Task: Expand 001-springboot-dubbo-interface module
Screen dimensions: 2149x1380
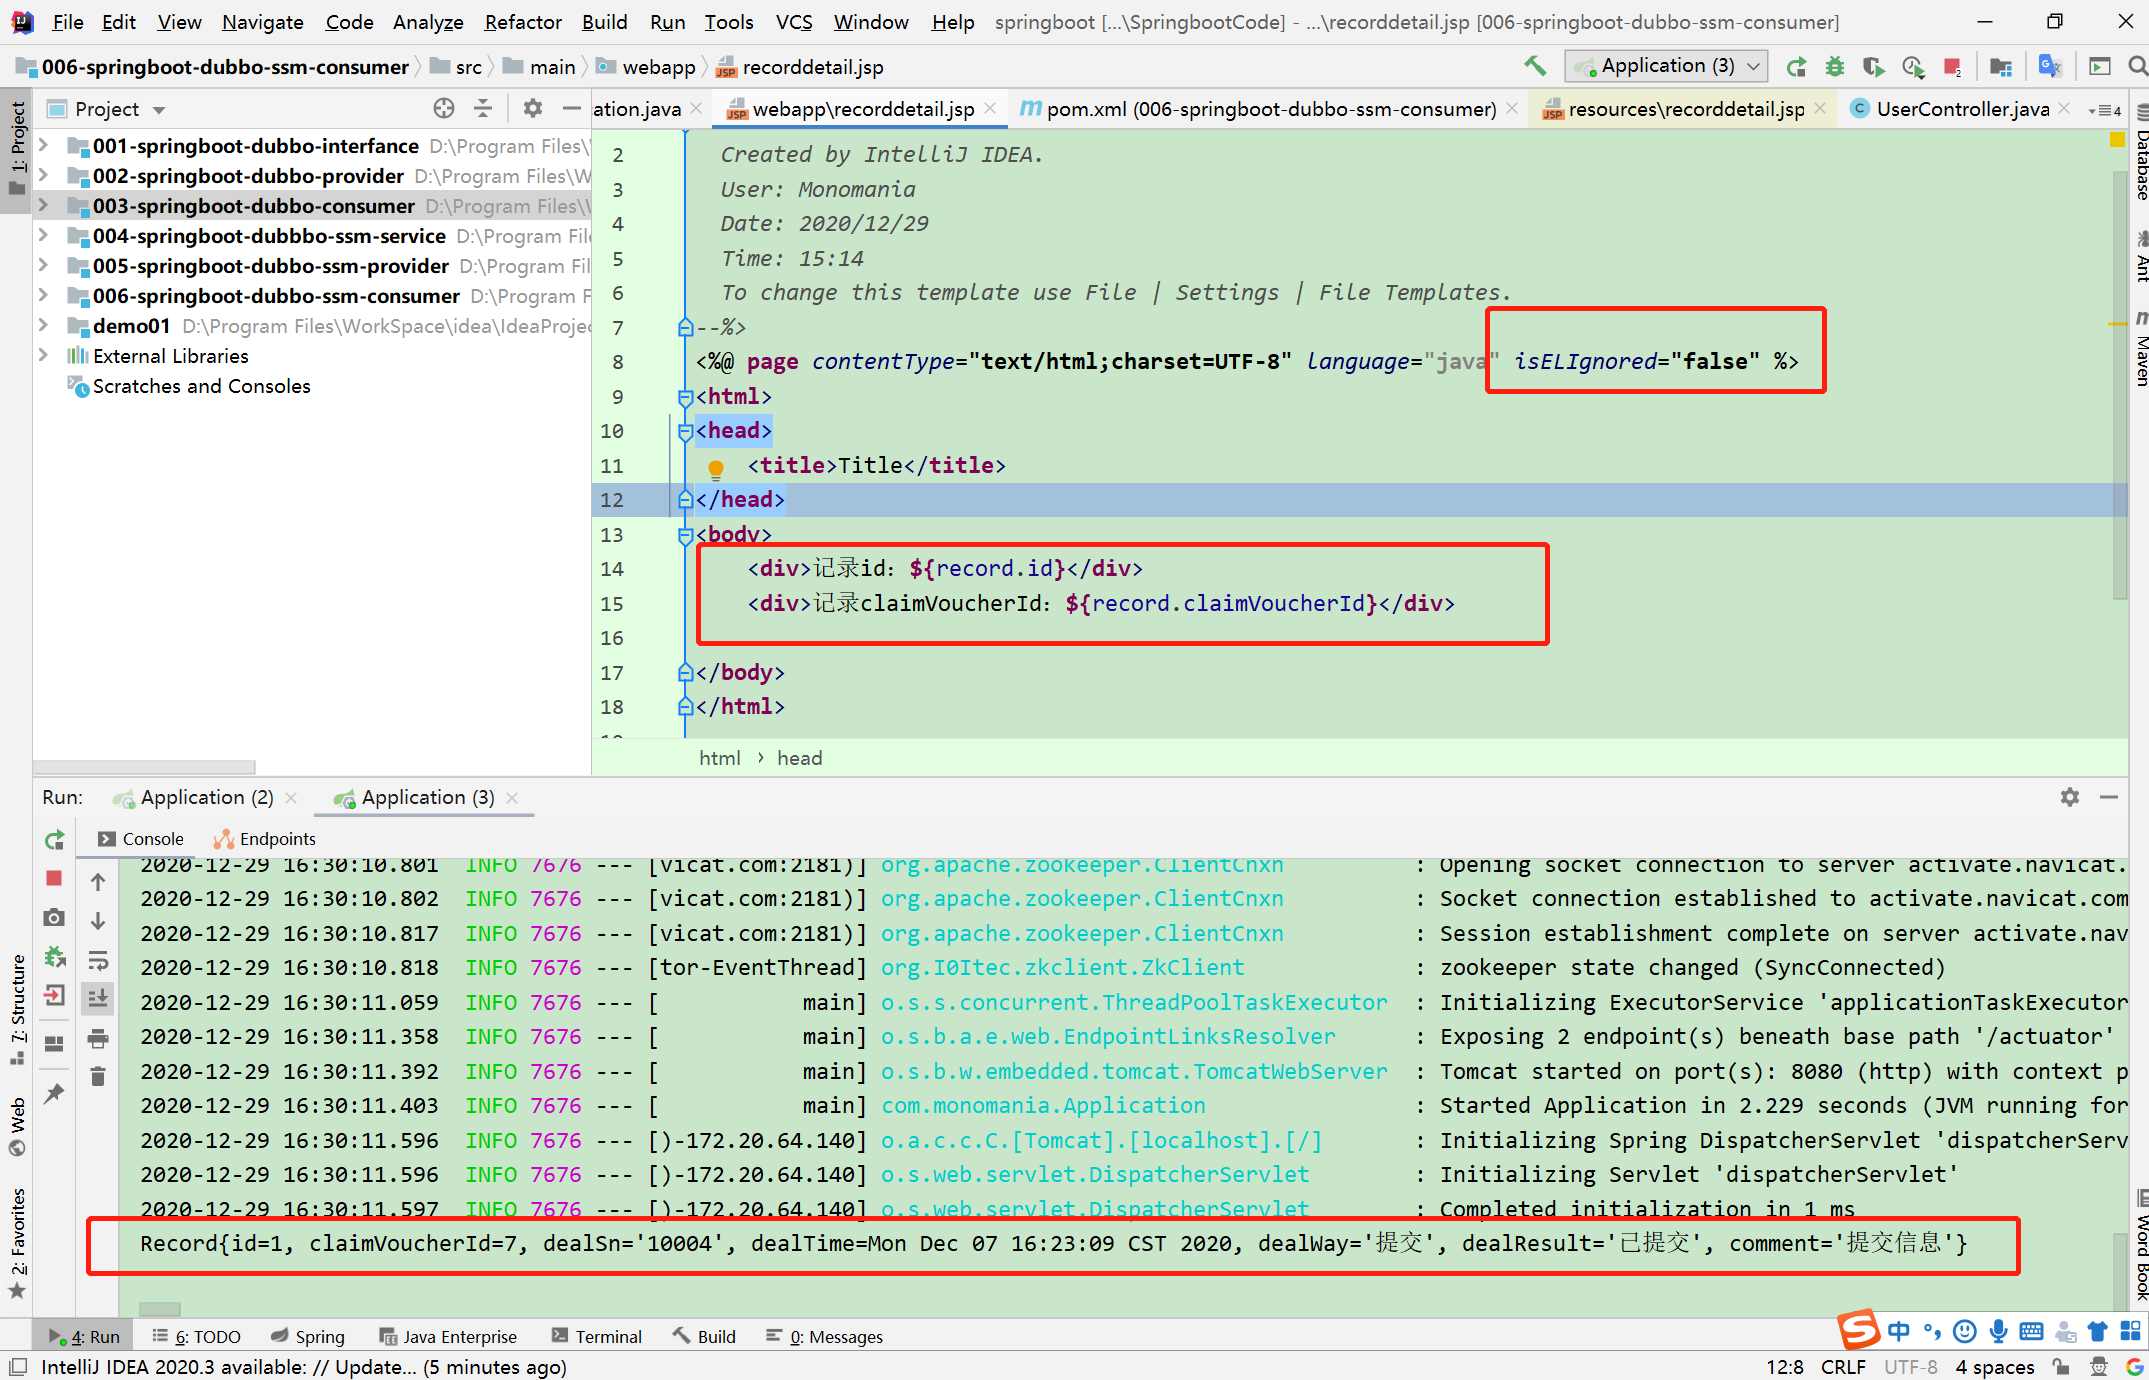Action: pyautogui.click(x=44, y=146)
